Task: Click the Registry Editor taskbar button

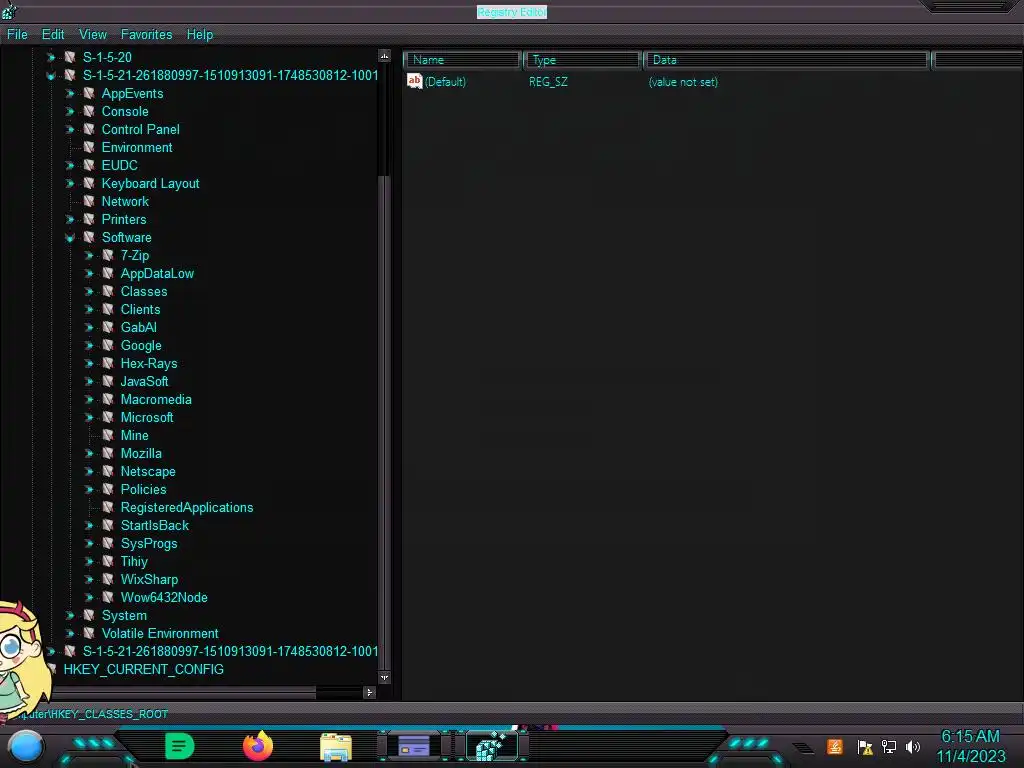Action: (x=493, y=746)
